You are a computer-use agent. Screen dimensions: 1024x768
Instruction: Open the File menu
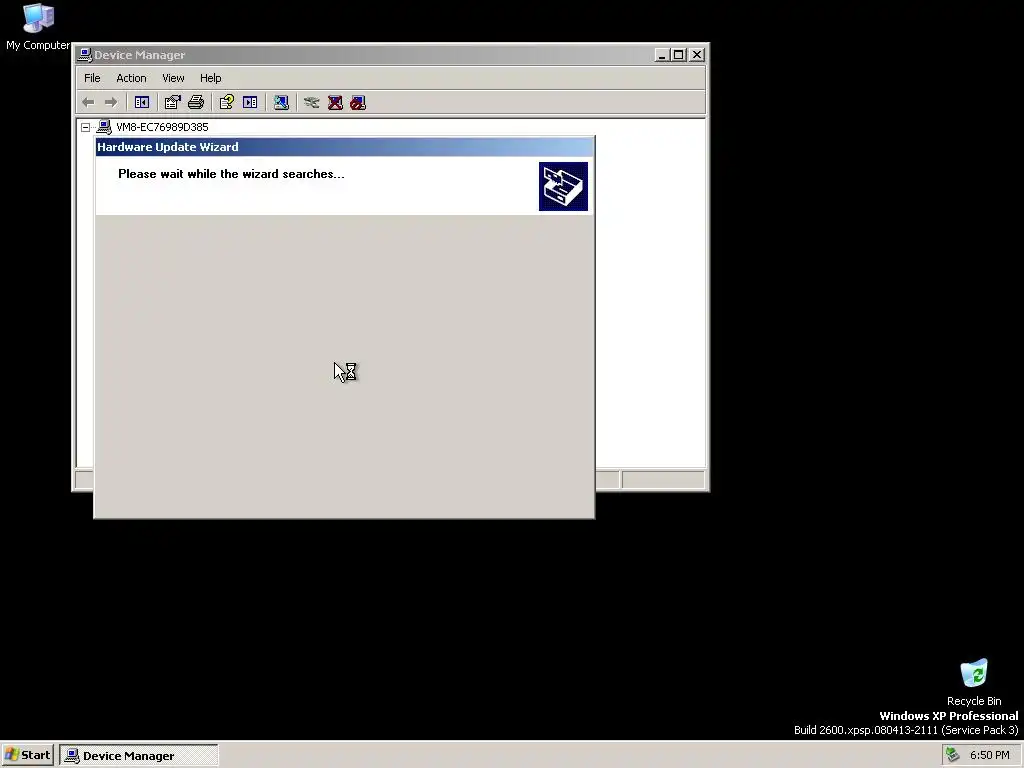tap(92, 78)
